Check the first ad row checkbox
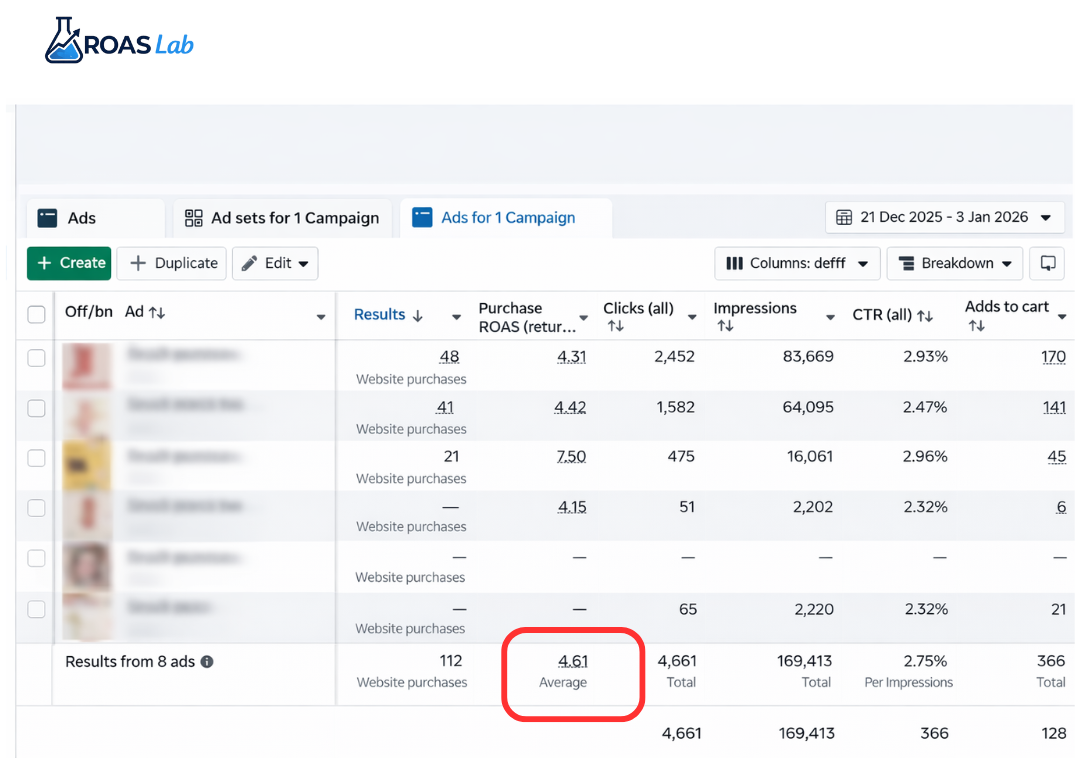The height and width of the screenshot is (758, 1080). tap(36, 357)
